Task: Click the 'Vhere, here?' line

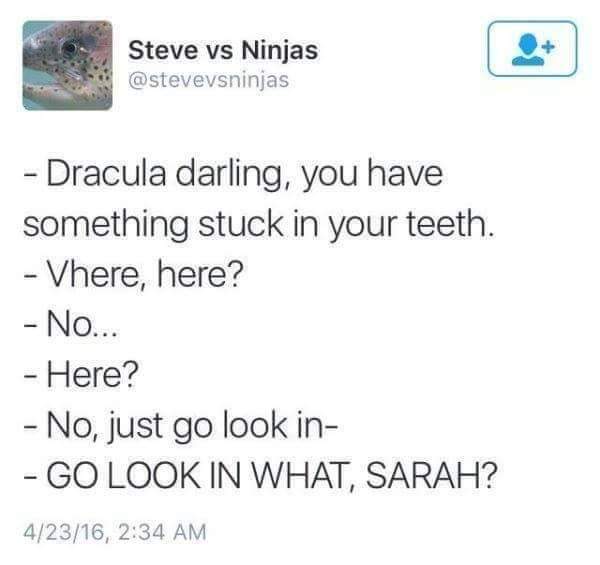Action: 133,275
